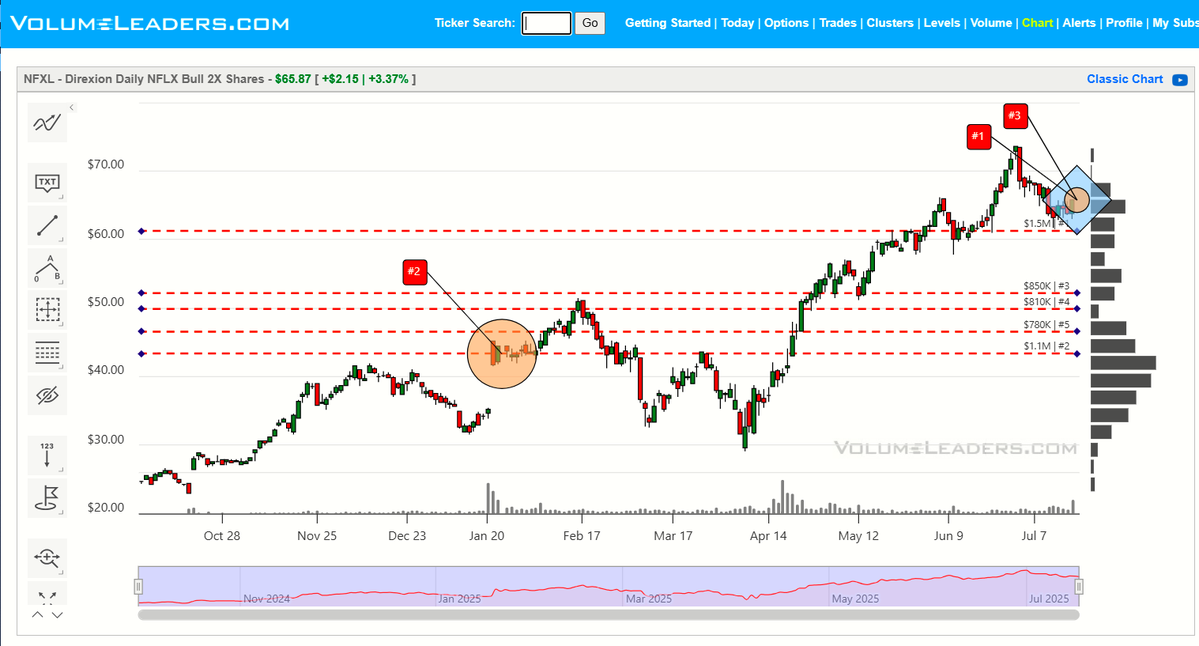Click the Ticker Search input field

546,23
